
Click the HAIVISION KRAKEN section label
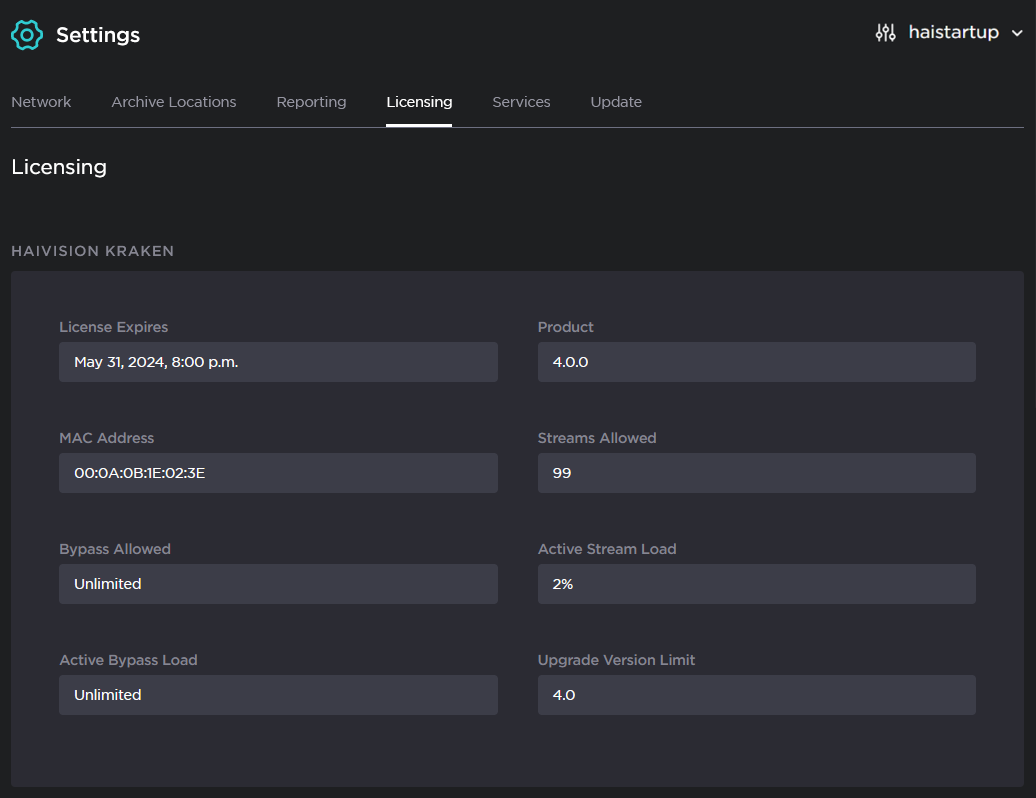[92, 251]
